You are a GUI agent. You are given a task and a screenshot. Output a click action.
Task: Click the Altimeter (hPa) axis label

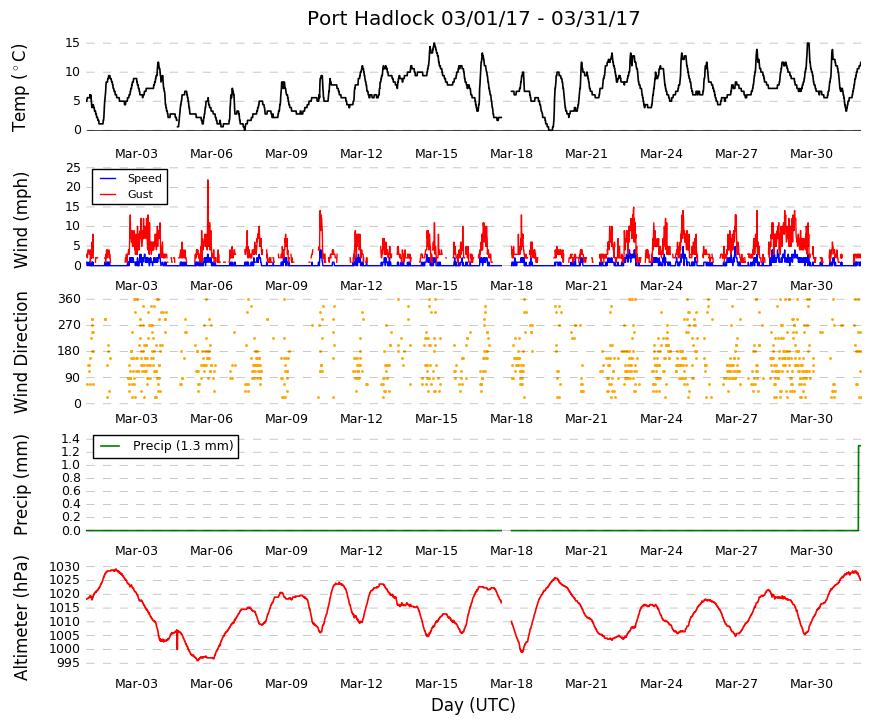point(20,618)
